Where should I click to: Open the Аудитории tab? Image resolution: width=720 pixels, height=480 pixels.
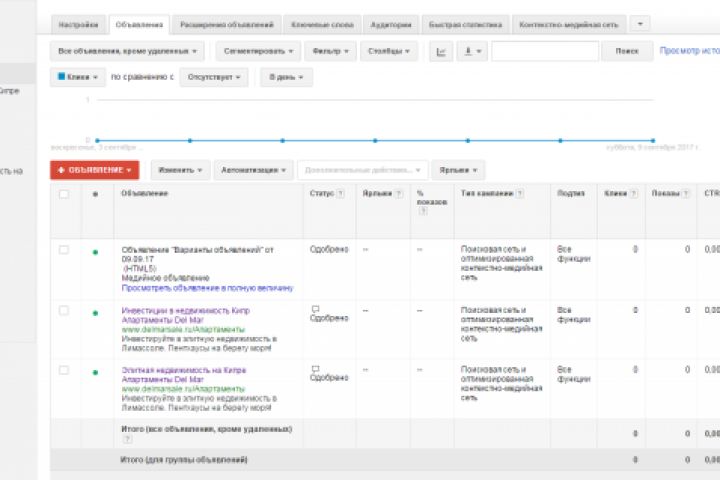[x=391, y=25]
